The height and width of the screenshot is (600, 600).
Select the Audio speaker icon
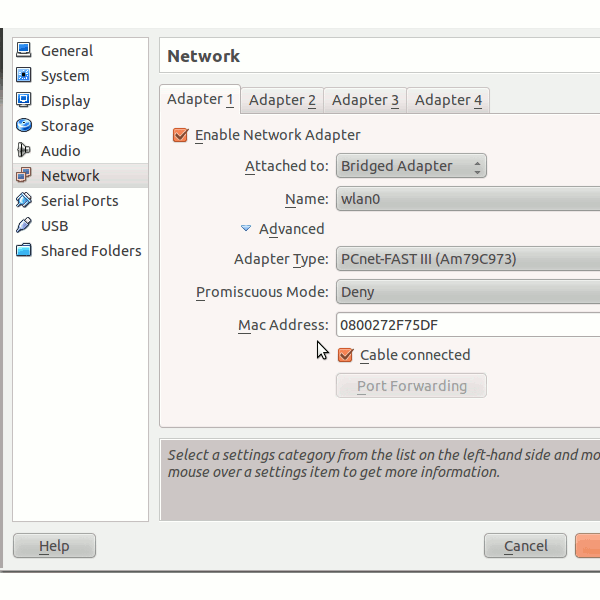point(23,151)
